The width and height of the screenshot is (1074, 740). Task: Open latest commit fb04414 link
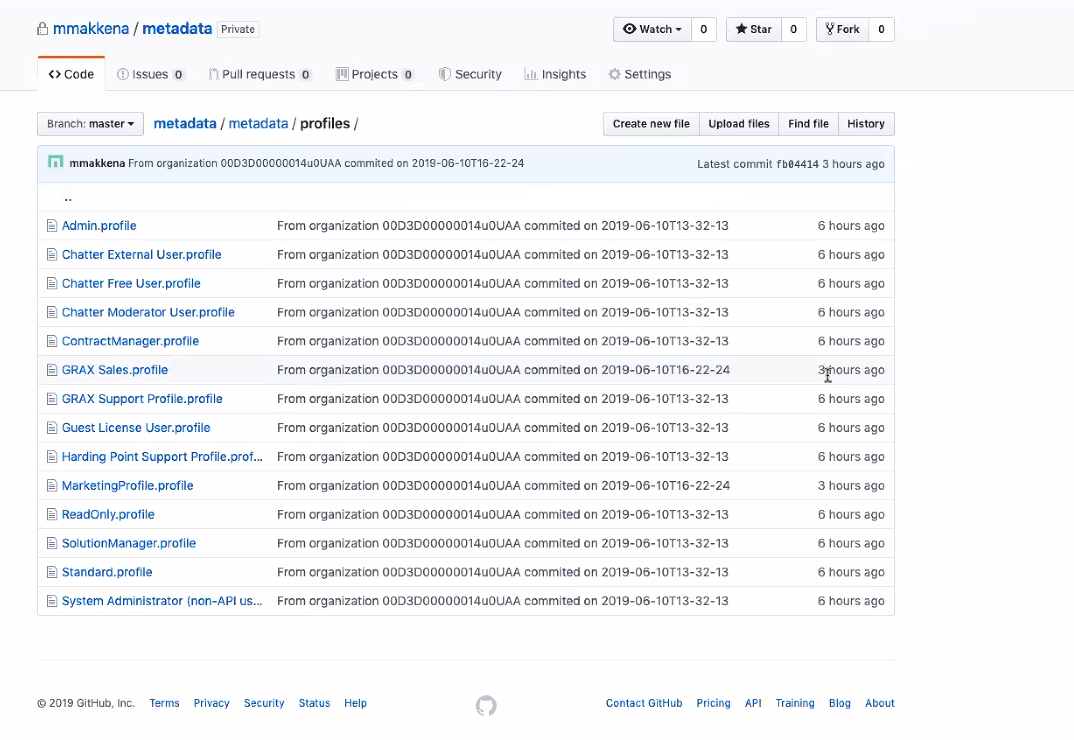pyautogui.click(x=797, y=164)
